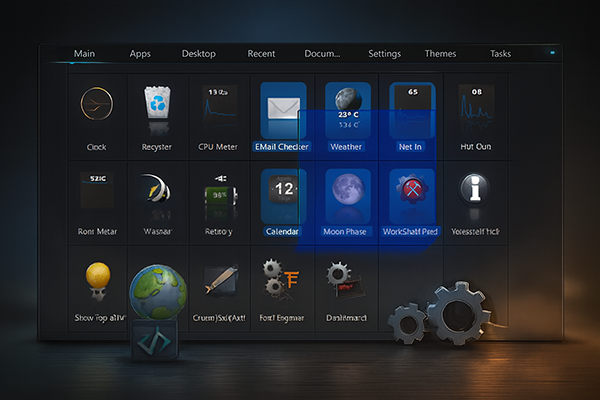Go to the Settings tab

click(384, 54)
